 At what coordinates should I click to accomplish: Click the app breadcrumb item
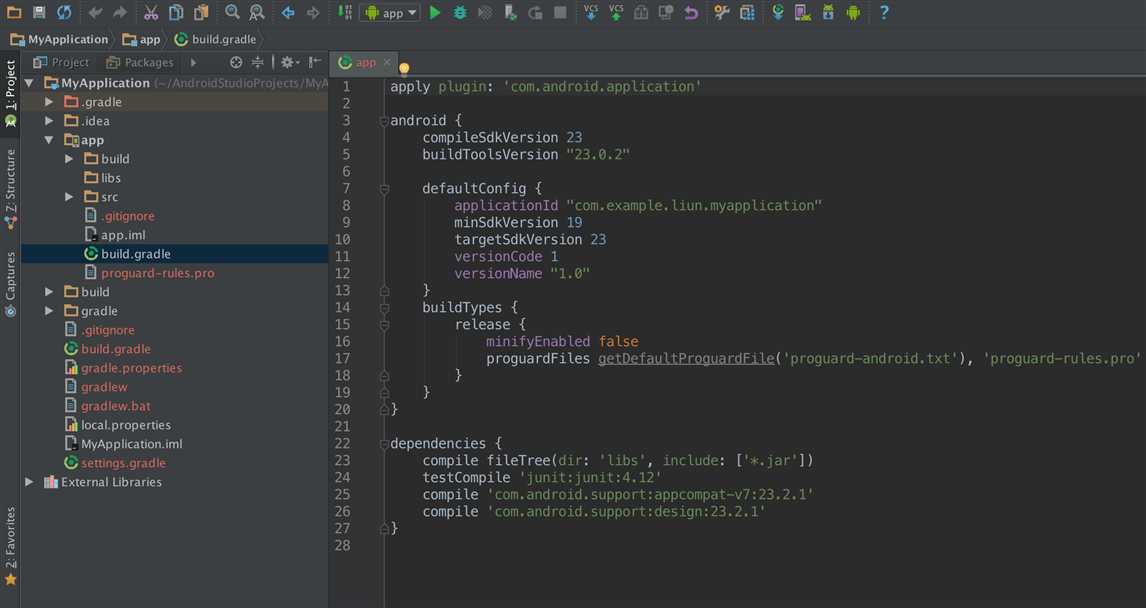pos(142,39)
